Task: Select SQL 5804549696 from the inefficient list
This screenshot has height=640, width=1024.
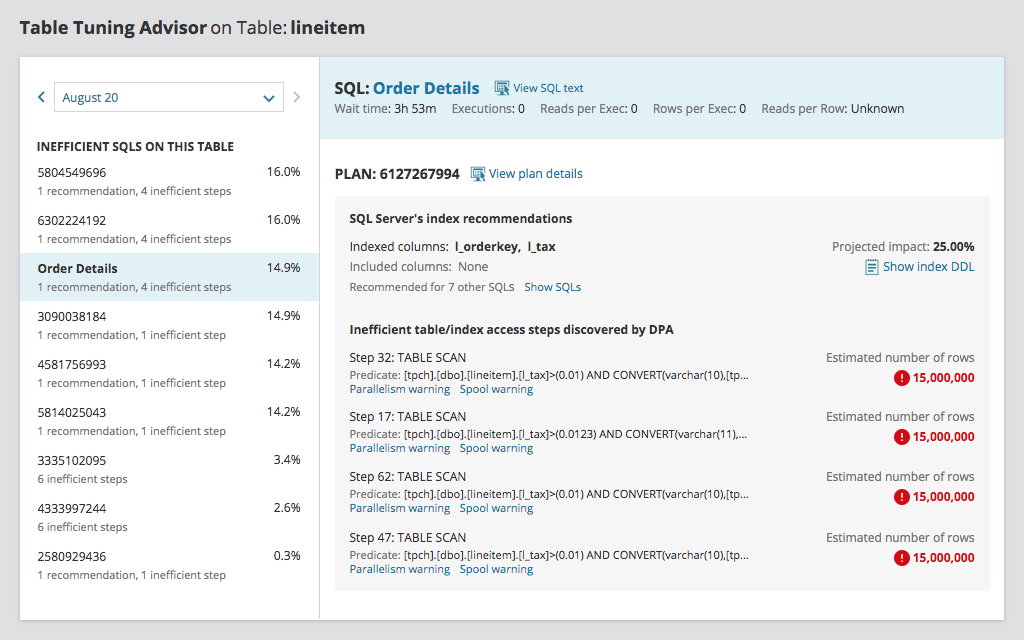Action: [85, 172]
